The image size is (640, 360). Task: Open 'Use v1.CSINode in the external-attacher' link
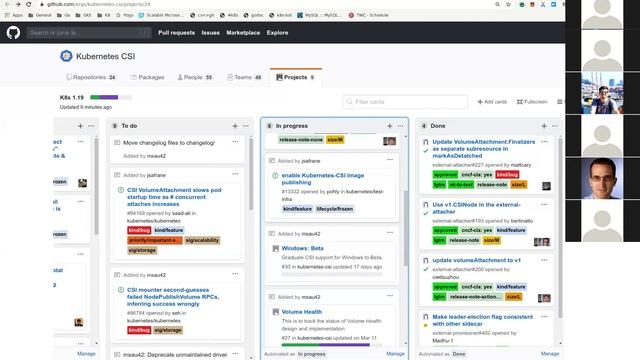point(476,208)
